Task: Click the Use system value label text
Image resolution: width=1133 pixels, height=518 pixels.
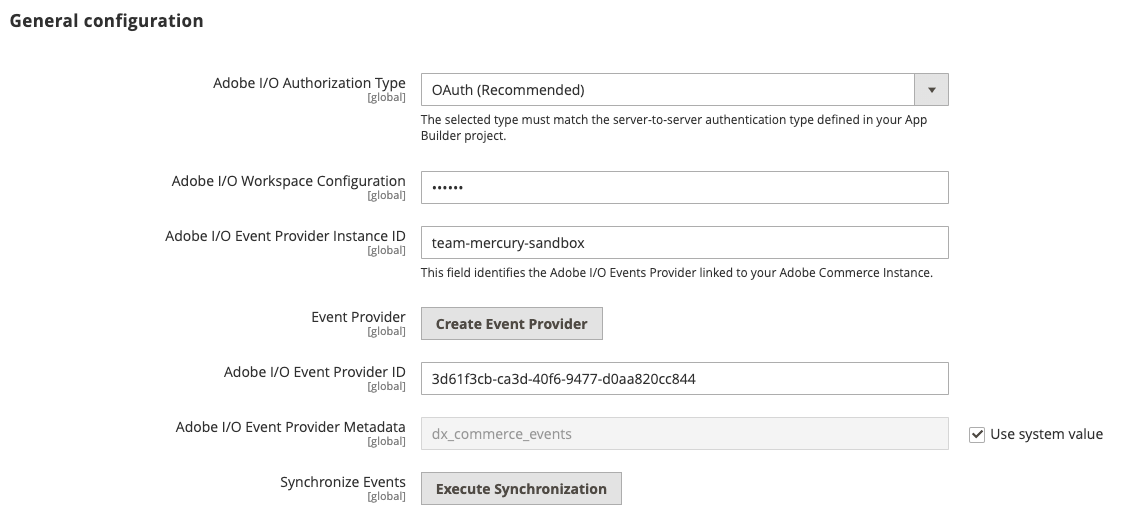Action: [x=1046, y=434]
